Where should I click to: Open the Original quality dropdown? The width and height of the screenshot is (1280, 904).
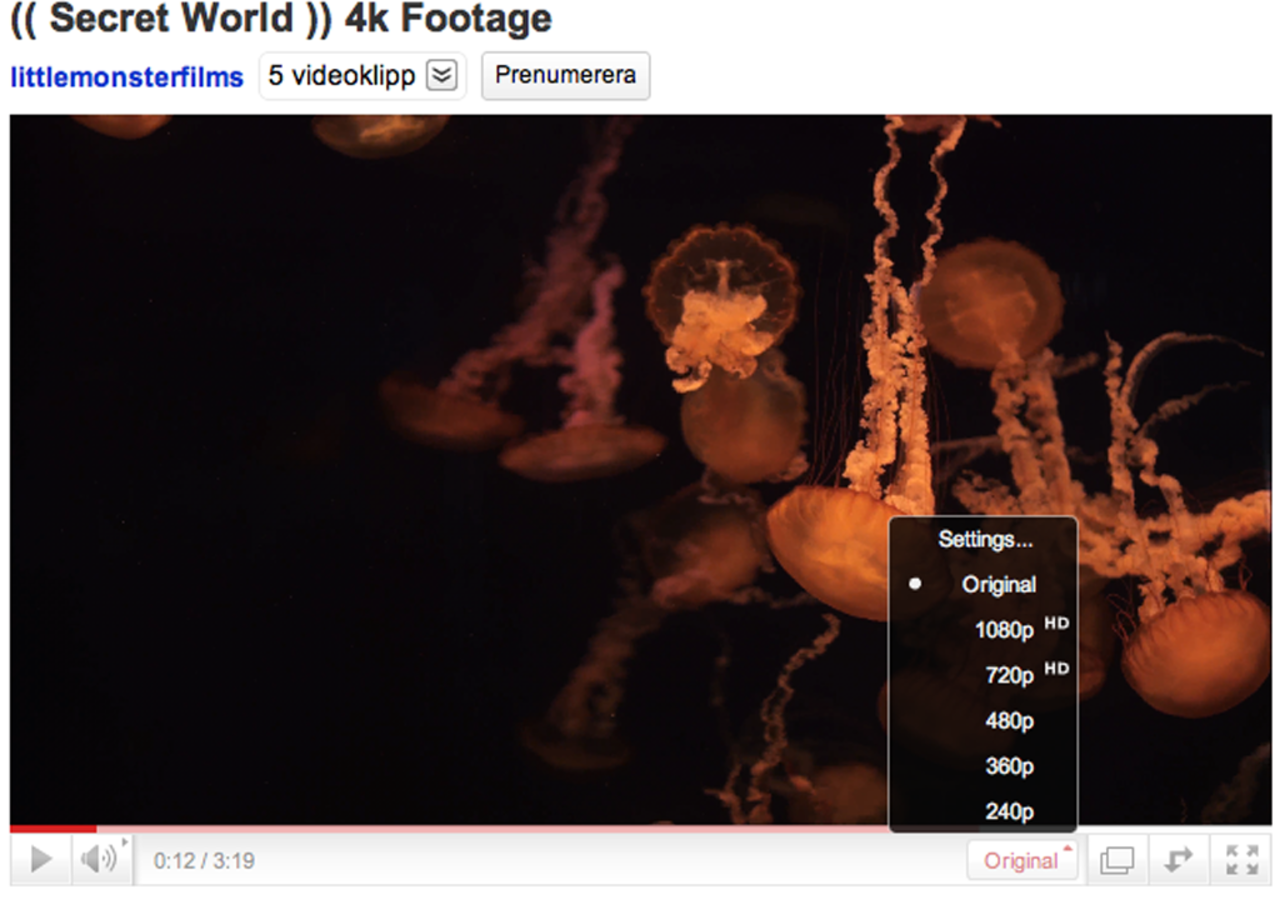click(x=1022, y=860)
